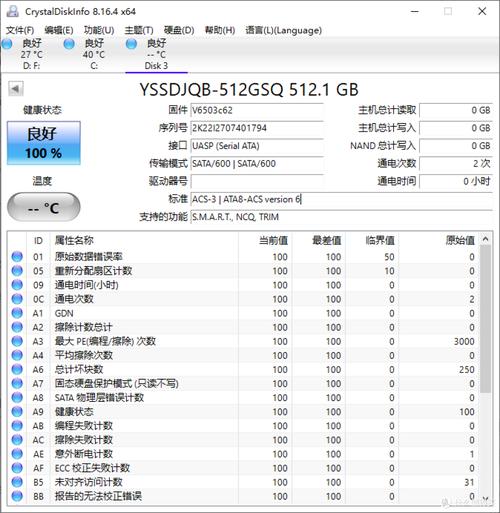Click the 良好 100 % health status button
Screen dimensions: 500x513
point(44,143)
